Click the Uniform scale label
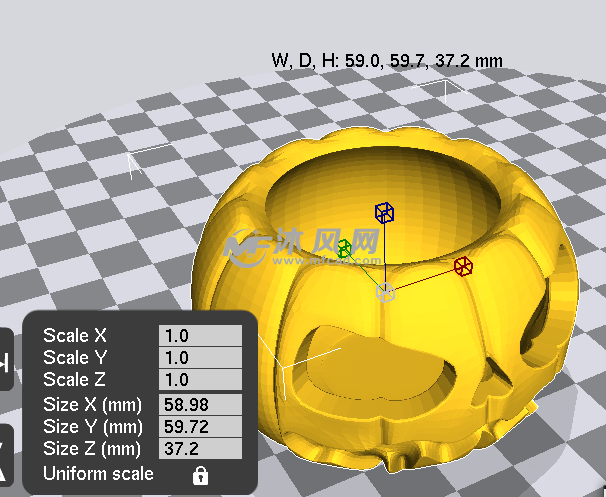This screenshot has height=497, width=606. click(x=98, y=473)
